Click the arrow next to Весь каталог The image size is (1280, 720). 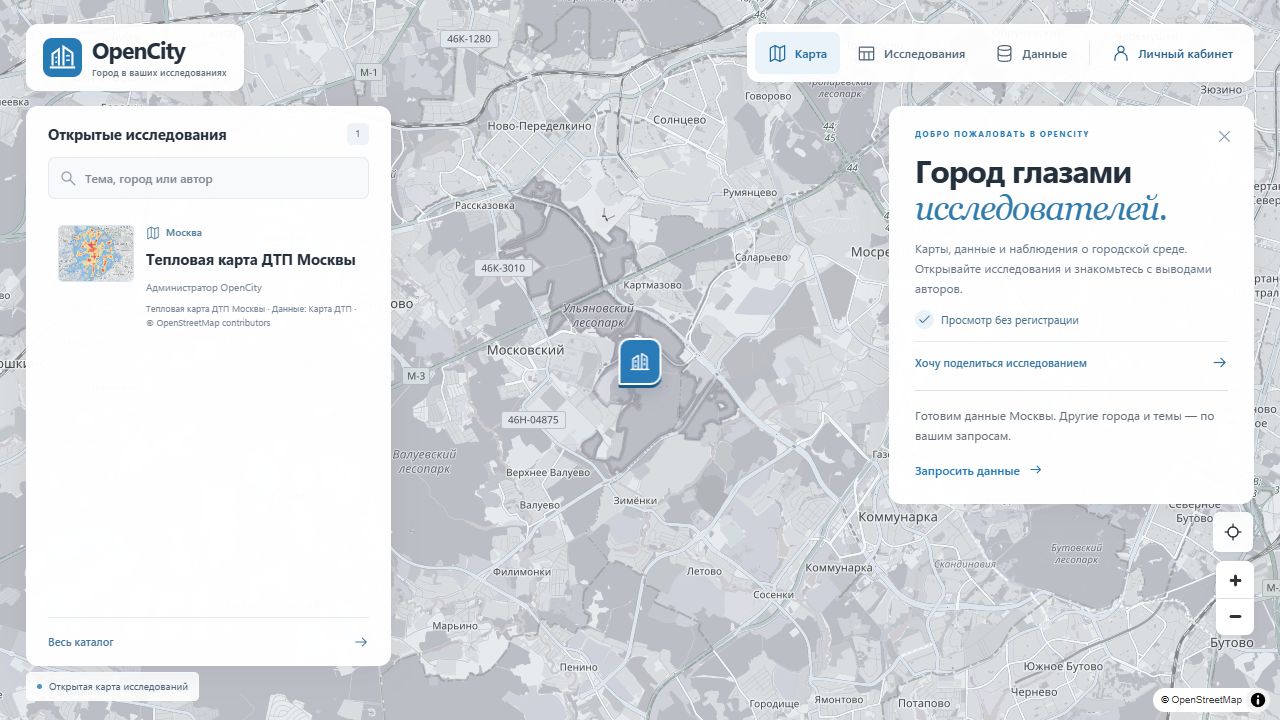tap(361, 642)
